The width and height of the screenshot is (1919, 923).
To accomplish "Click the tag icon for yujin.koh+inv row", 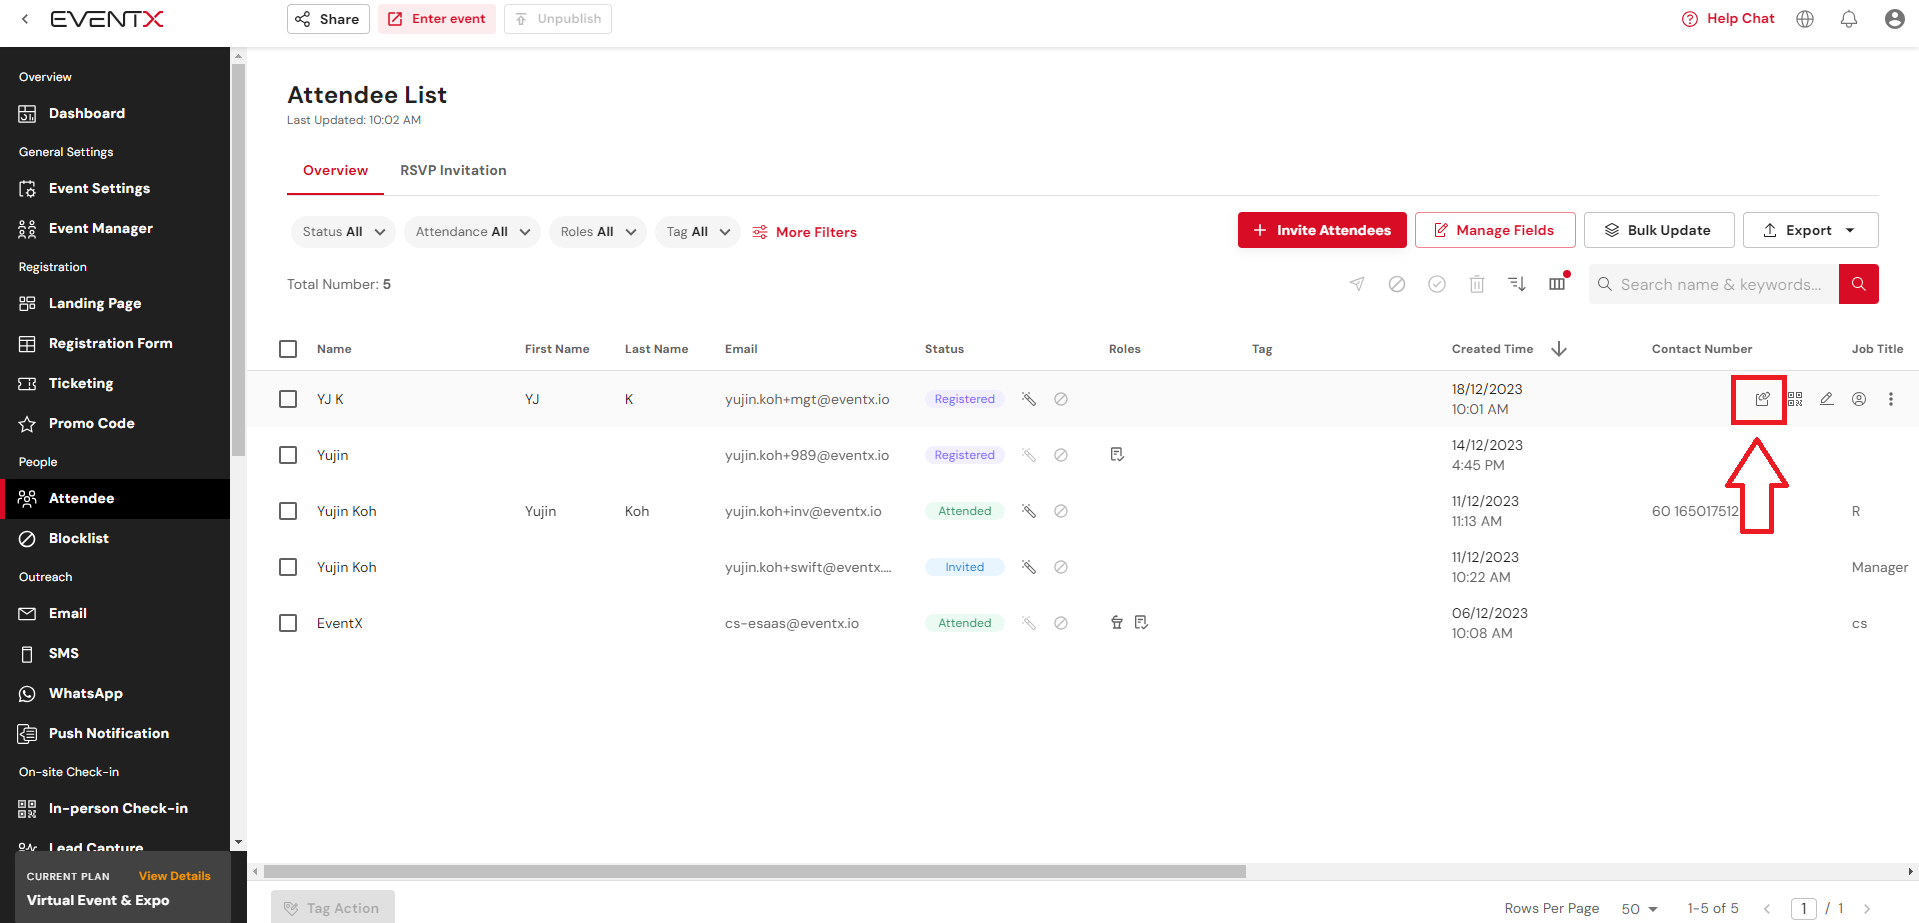I will [1029, 511].
